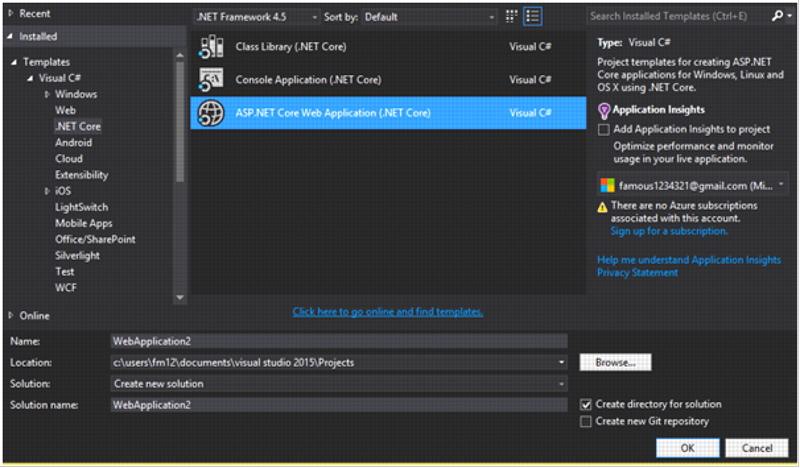This screenshot has width=800, height=468.
Task: Click the search magnifier icon
Action: 778,16
